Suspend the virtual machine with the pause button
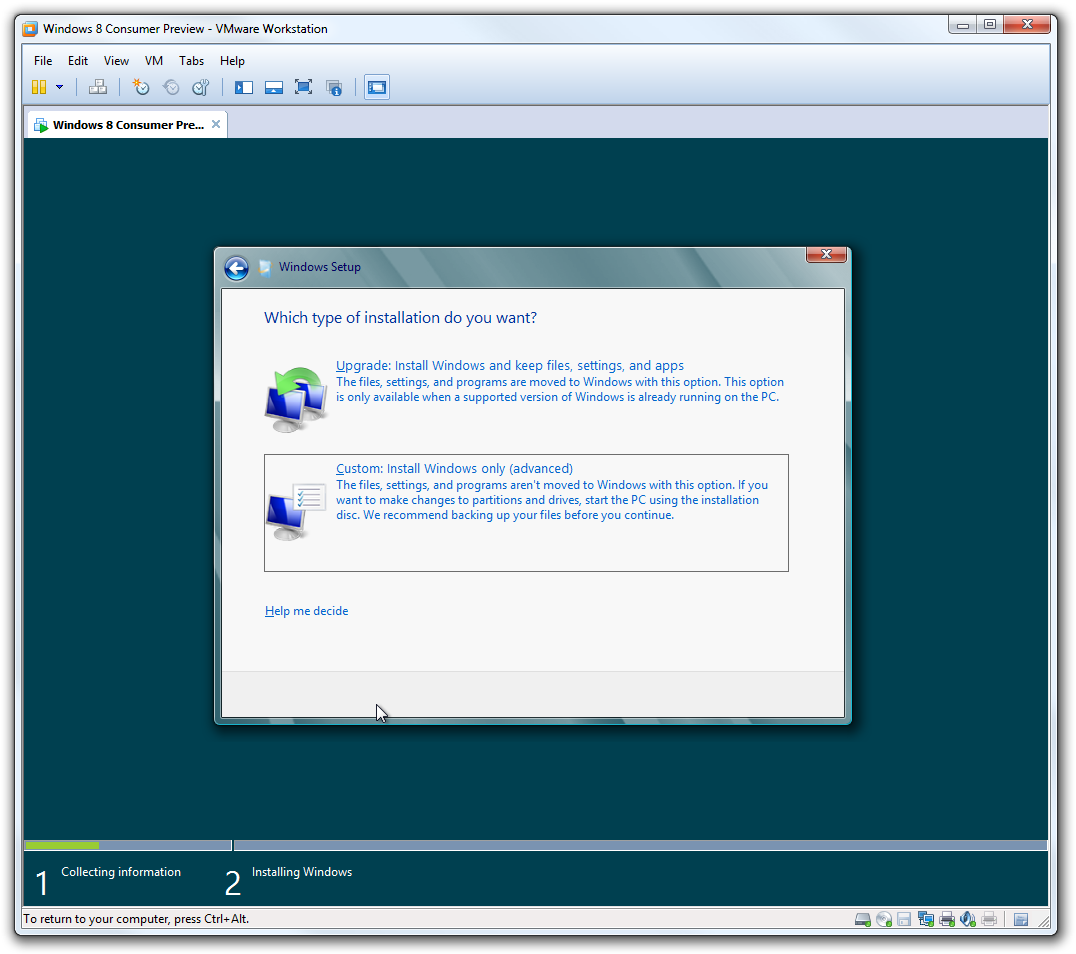This screenshot has height=954, width=1076. (39, 87)
